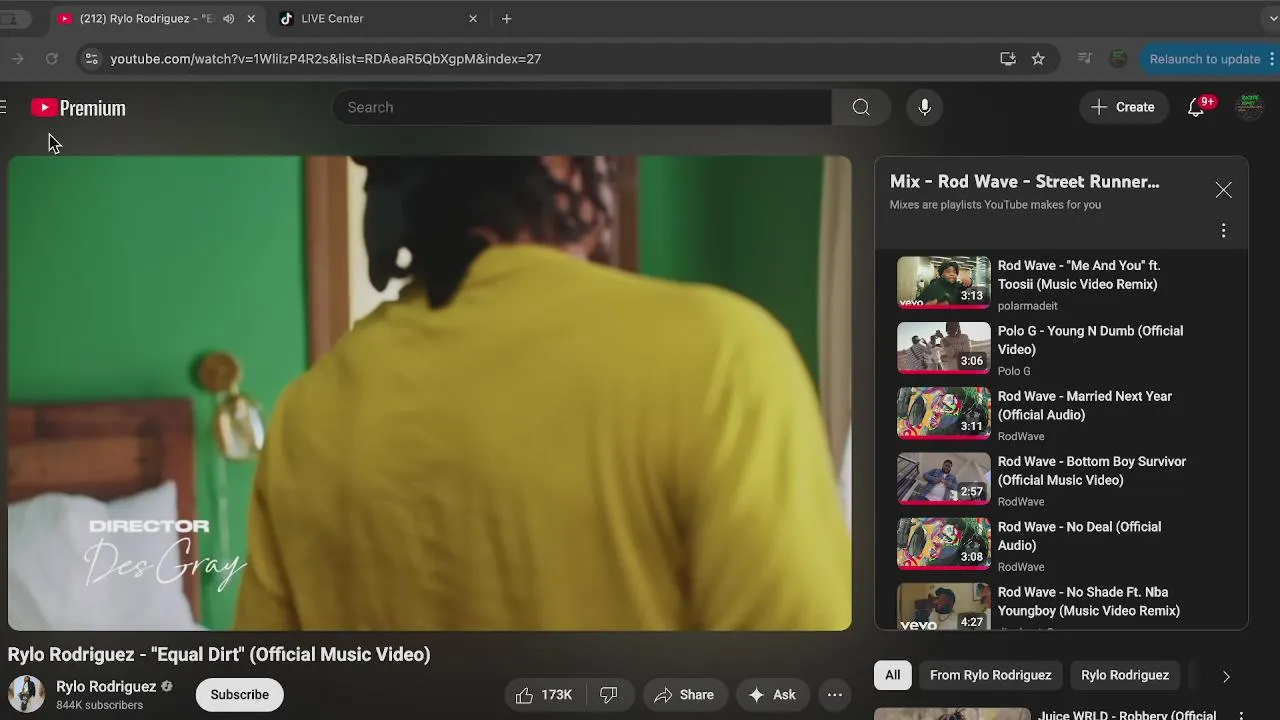Click 844K subscribers text
The height and width of the screenshot is (720, 1280).
click(99, 705)
